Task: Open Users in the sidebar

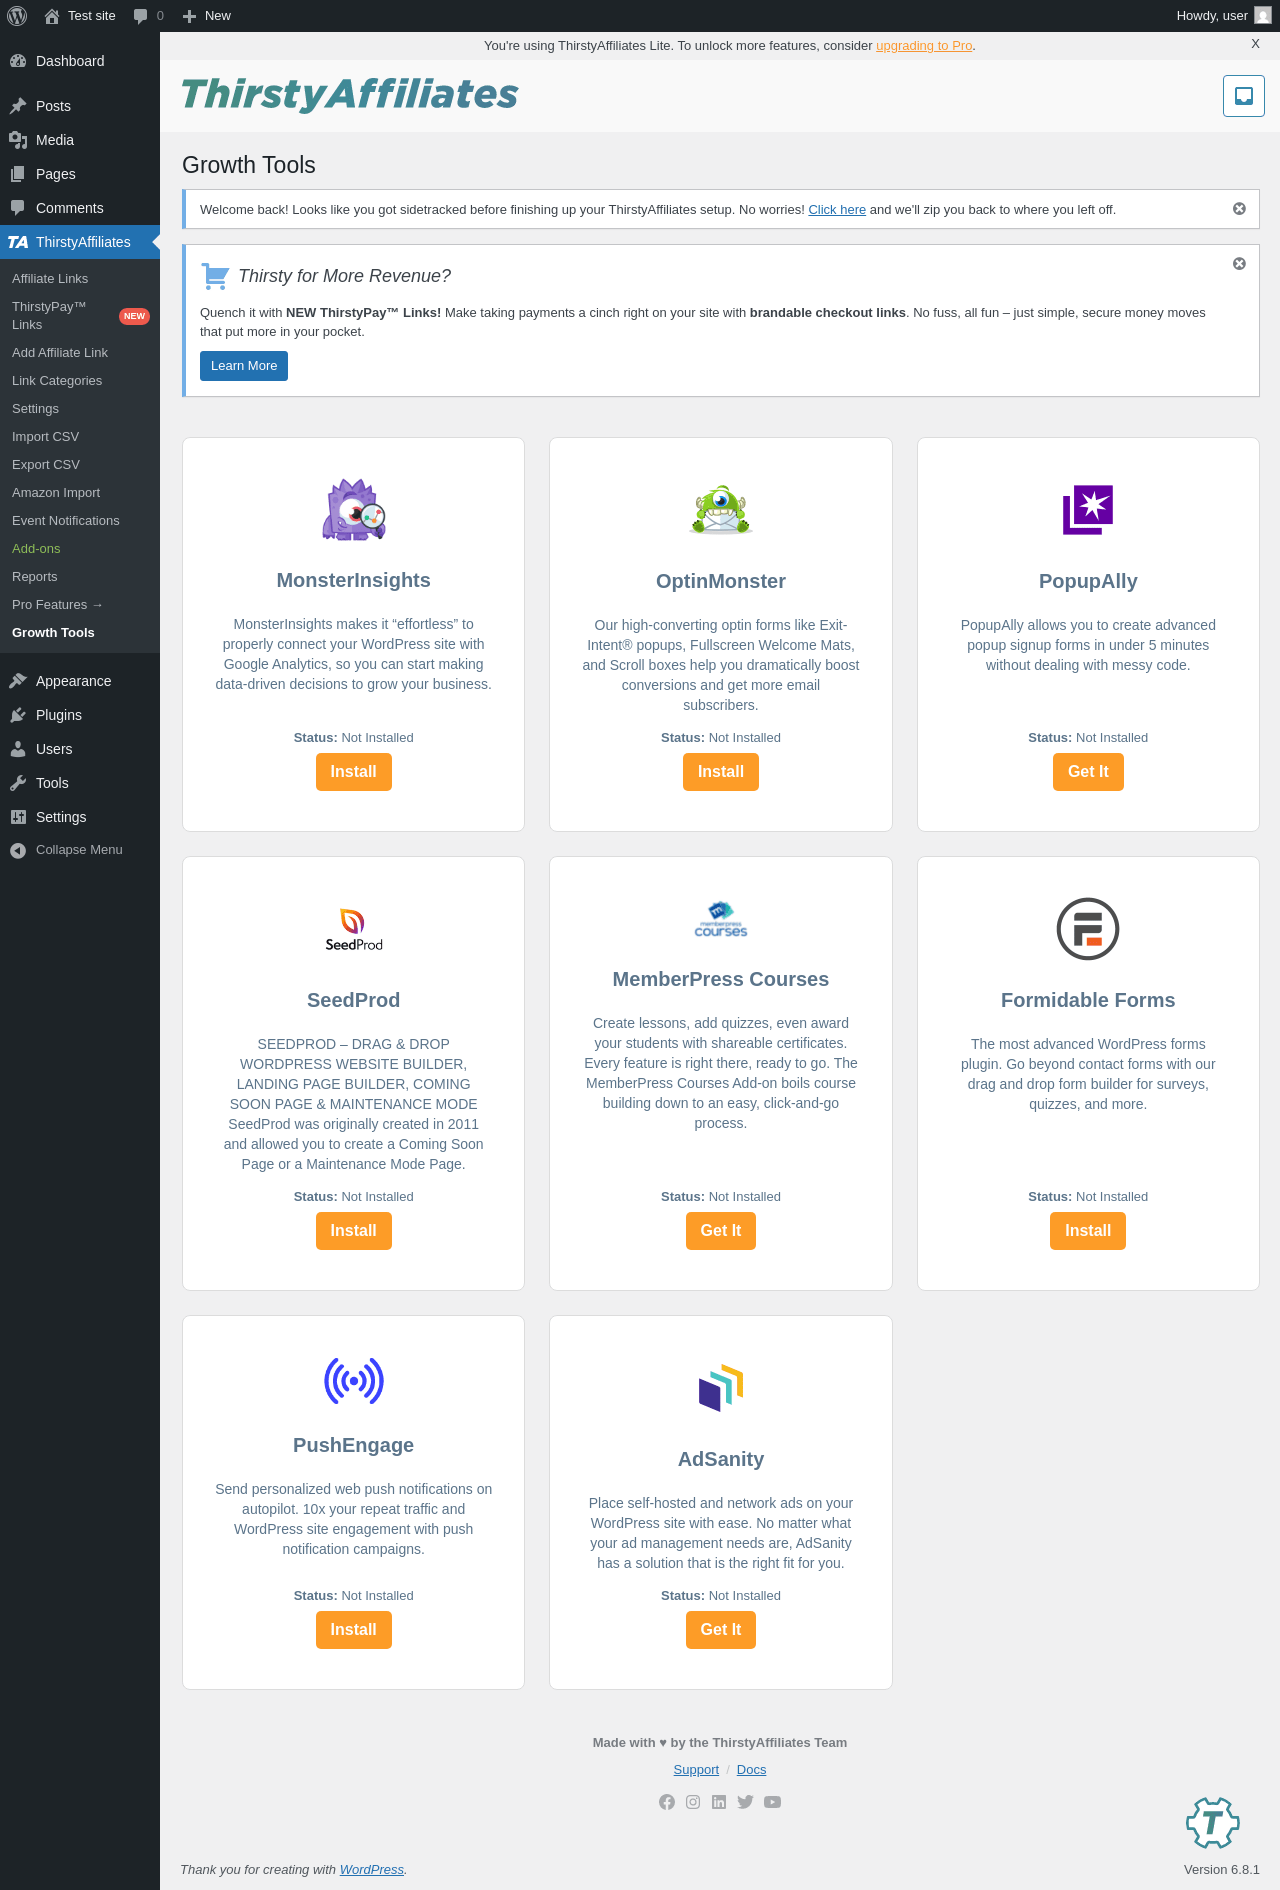Action: click(80, 749)
